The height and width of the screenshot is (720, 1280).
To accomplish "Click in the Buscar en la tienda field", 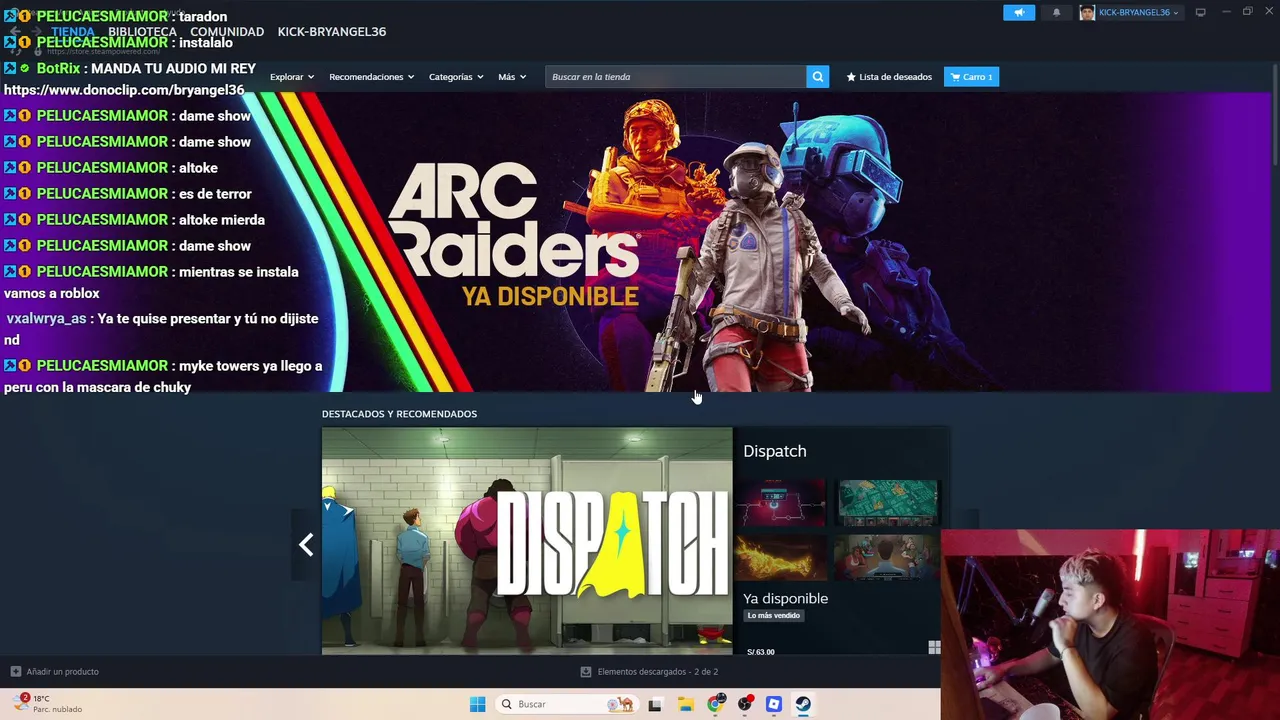I will click(676, 77).
